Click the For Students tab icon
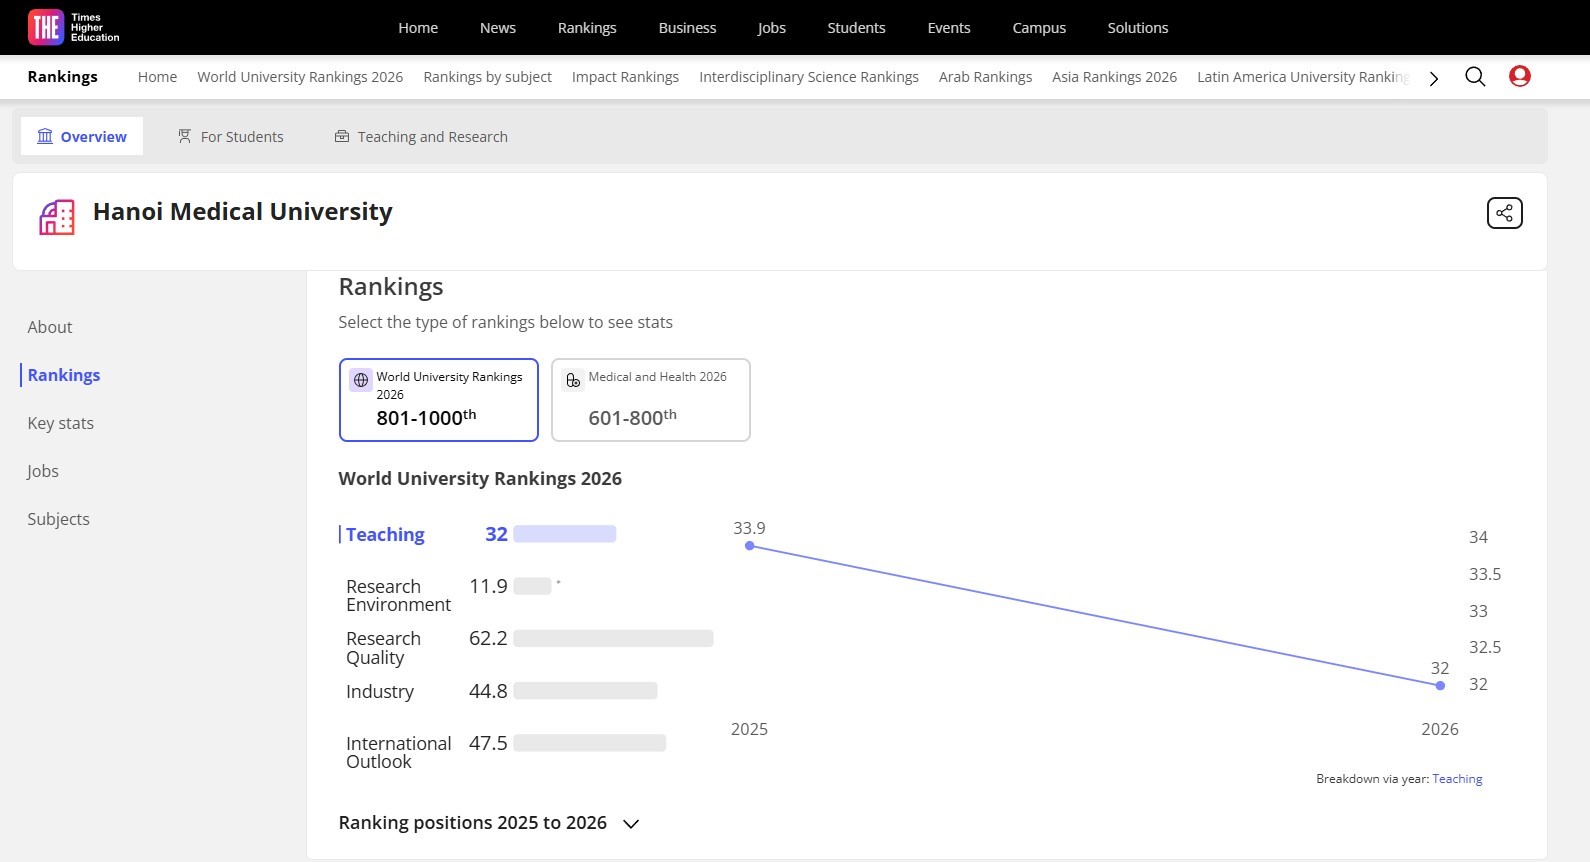1590x862 pixels. (x=185, y=136)
